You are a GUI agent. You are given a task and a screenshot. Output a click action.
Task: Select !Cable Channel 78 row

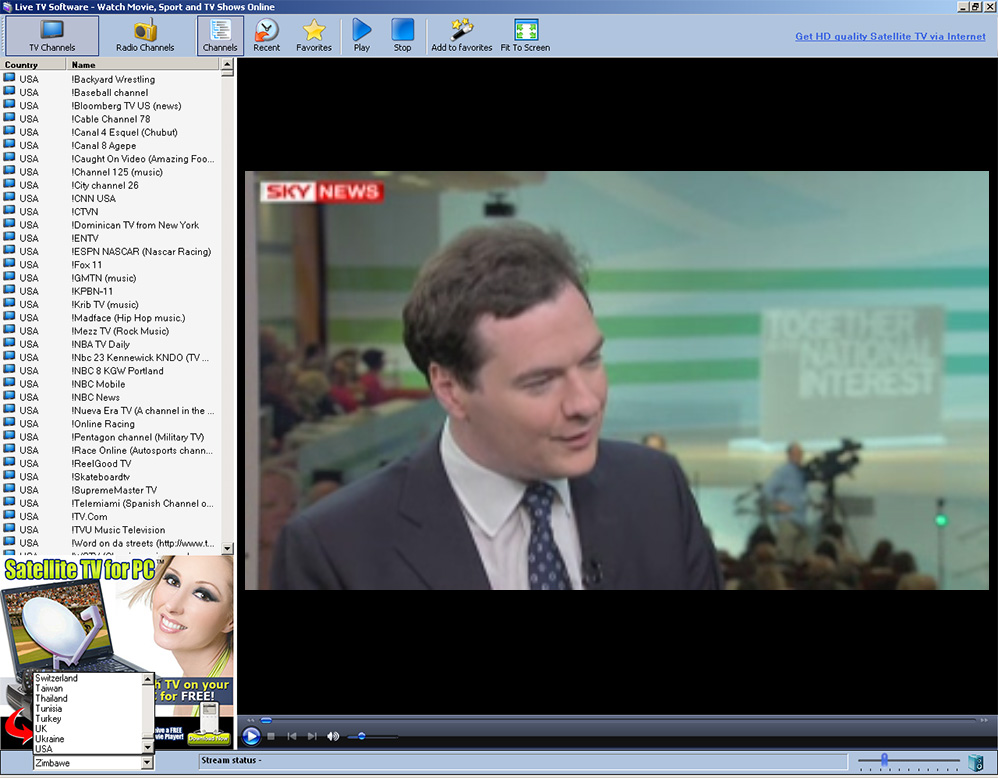[x=111, y=119]
